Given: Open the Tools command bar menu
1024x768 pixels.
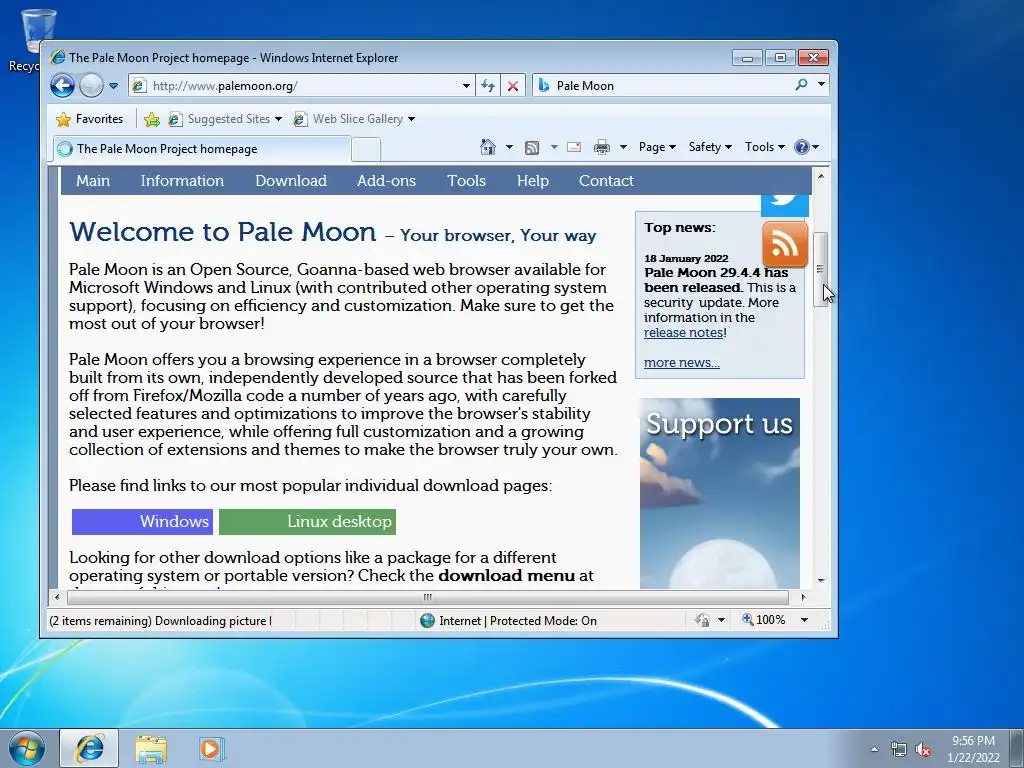Looking at the screenshot, I should coord(764,147).
